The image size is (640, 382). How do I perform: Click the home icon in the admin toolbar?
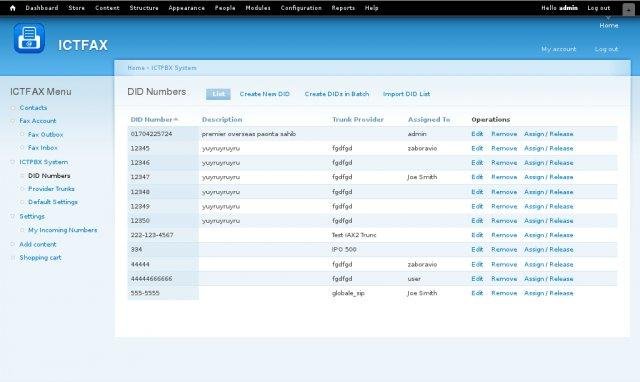[13, 8]
